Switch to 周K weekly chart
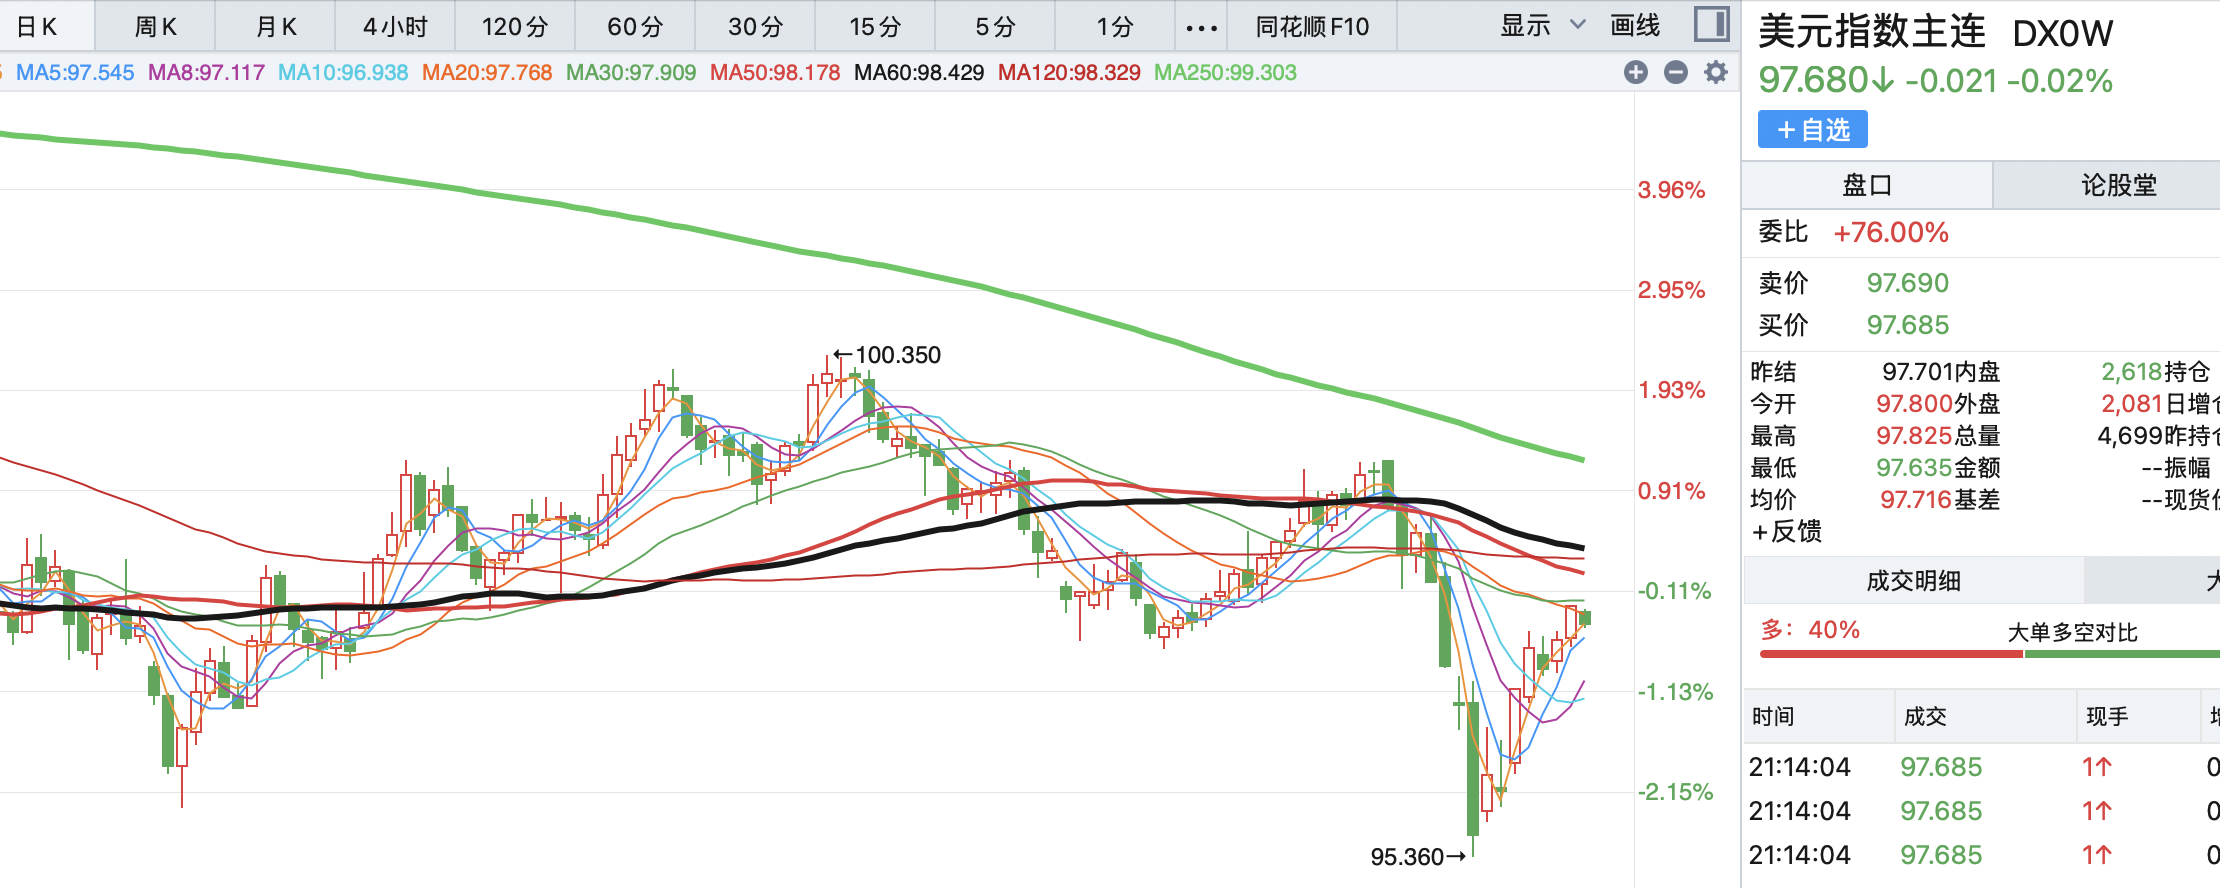Viewport: 2220px width, 888px height. pyautogui.click(x=155, y=27)
